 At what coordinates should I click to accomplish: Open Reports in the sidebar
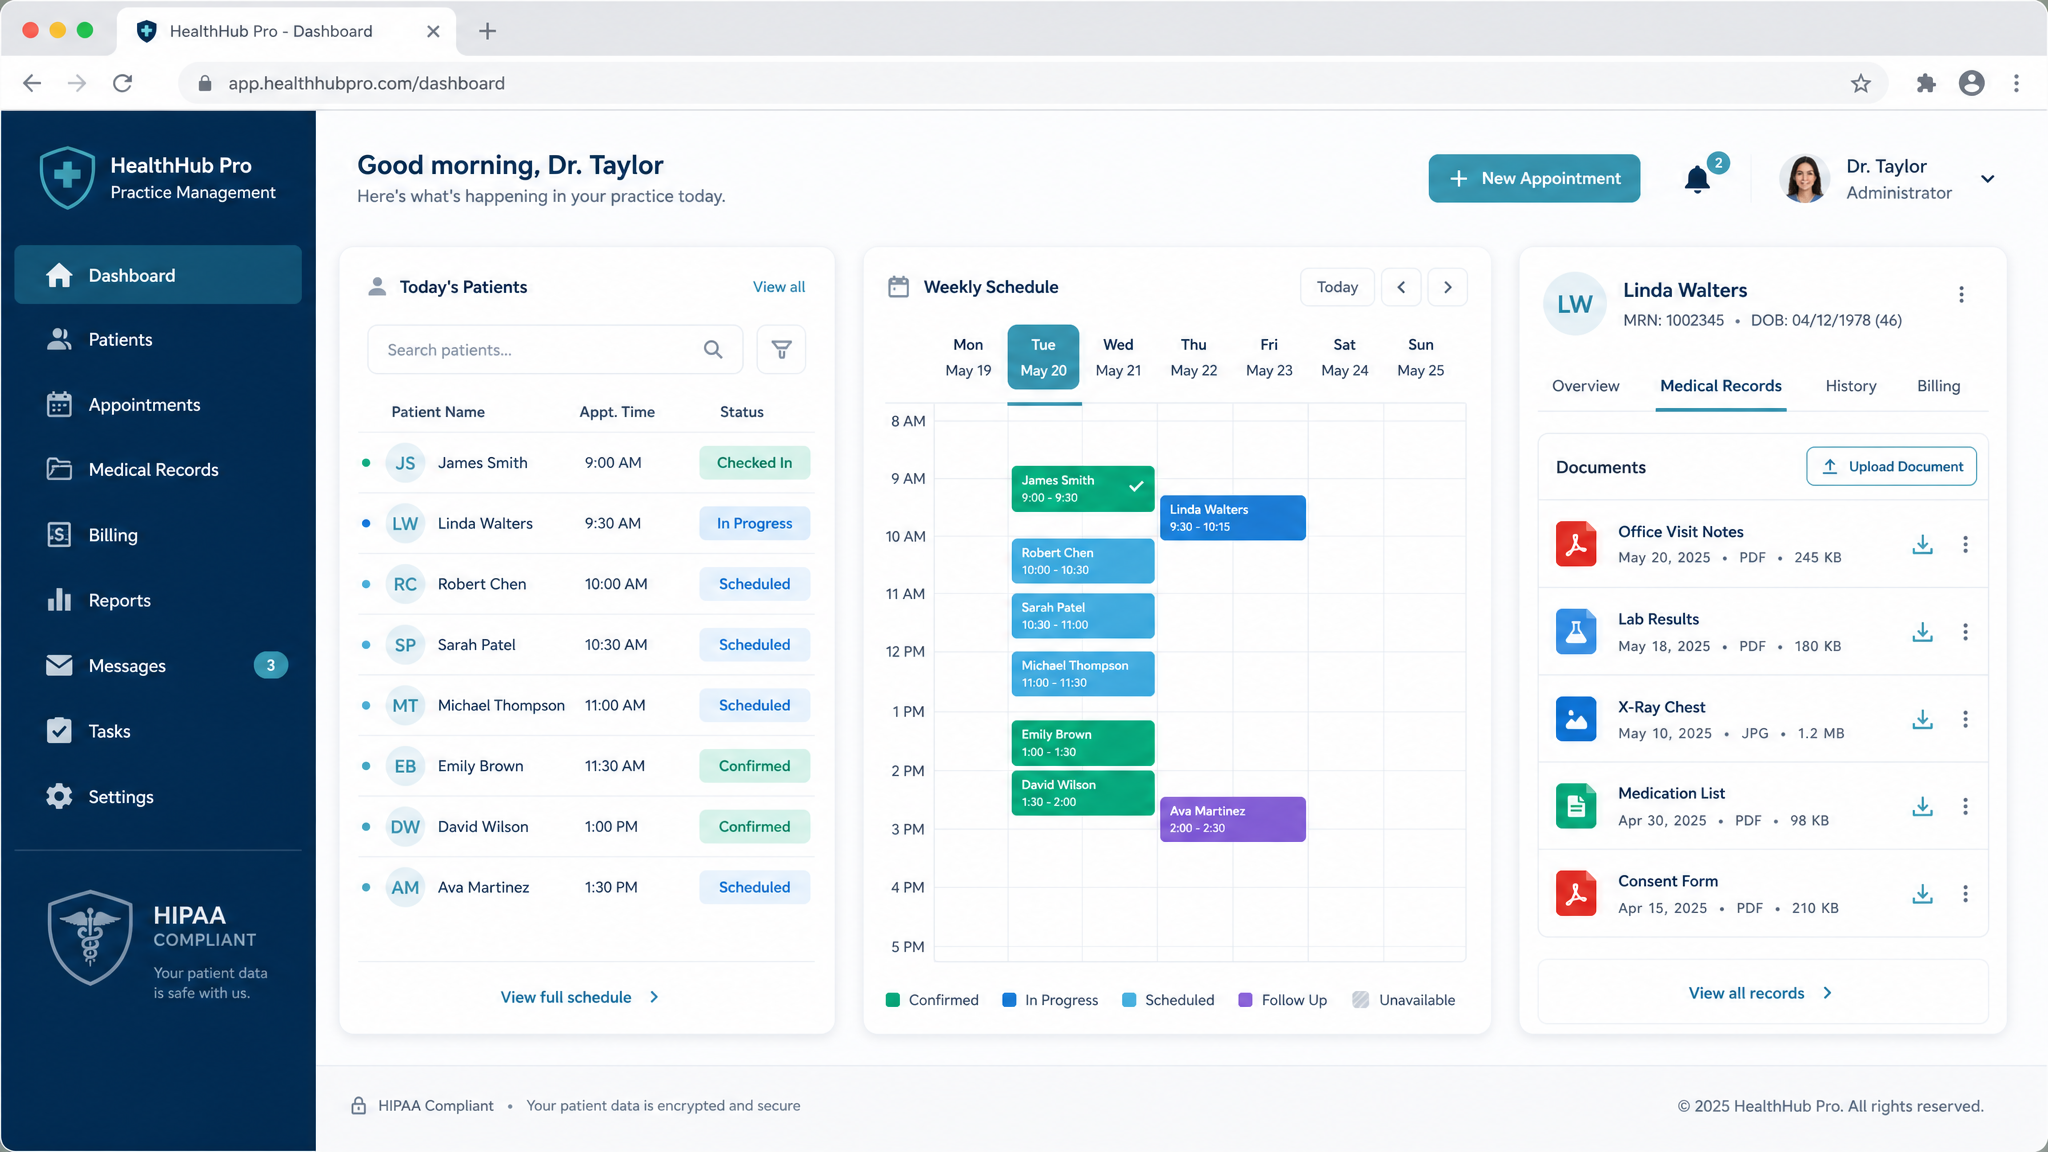pos(158,600)
